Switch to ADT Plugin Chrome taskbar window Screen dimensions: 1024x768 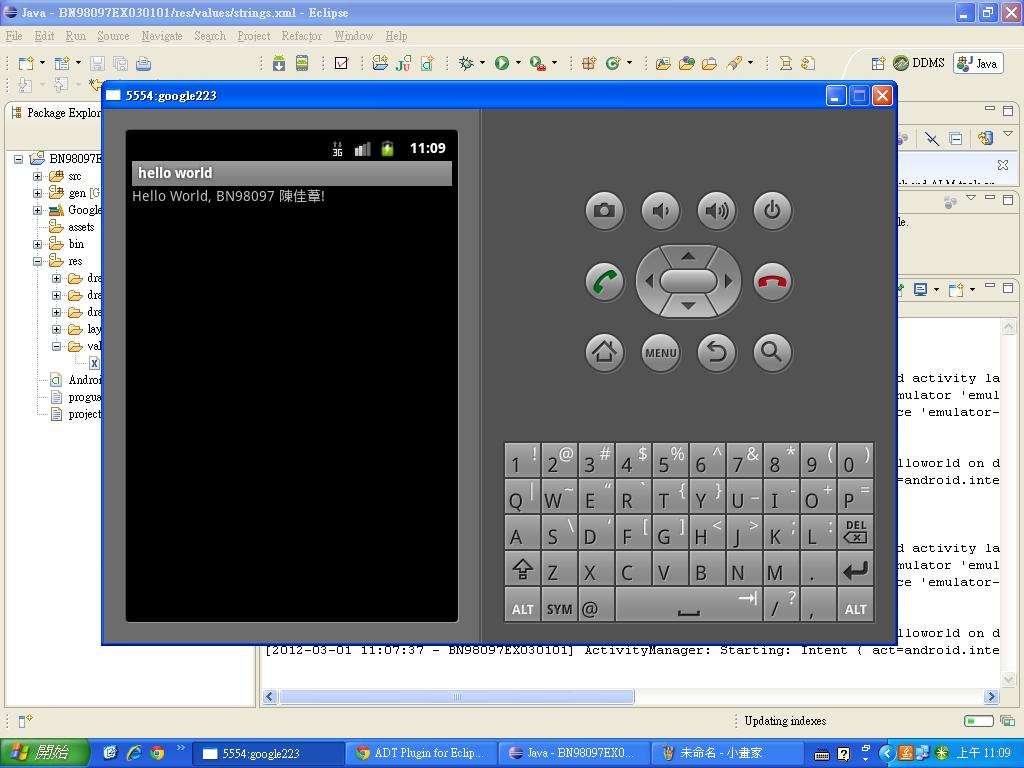(420, 753)
